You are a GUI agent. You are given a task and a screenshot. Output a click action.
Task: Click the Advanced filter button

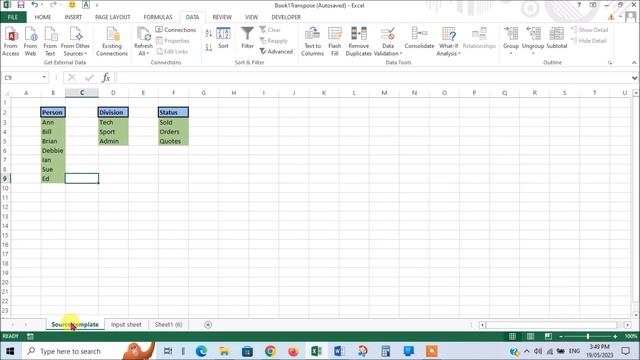[x=276, y=51]
